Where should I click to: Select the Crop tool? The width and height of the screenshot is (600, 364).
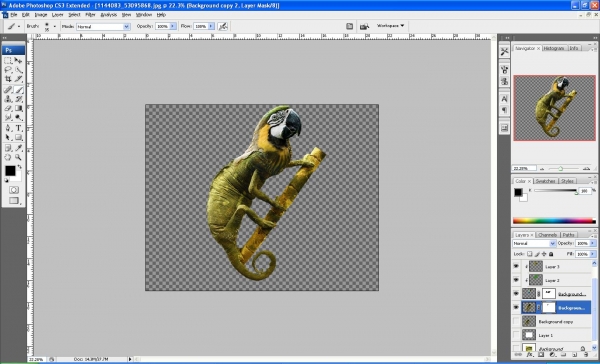pos(8,79)
